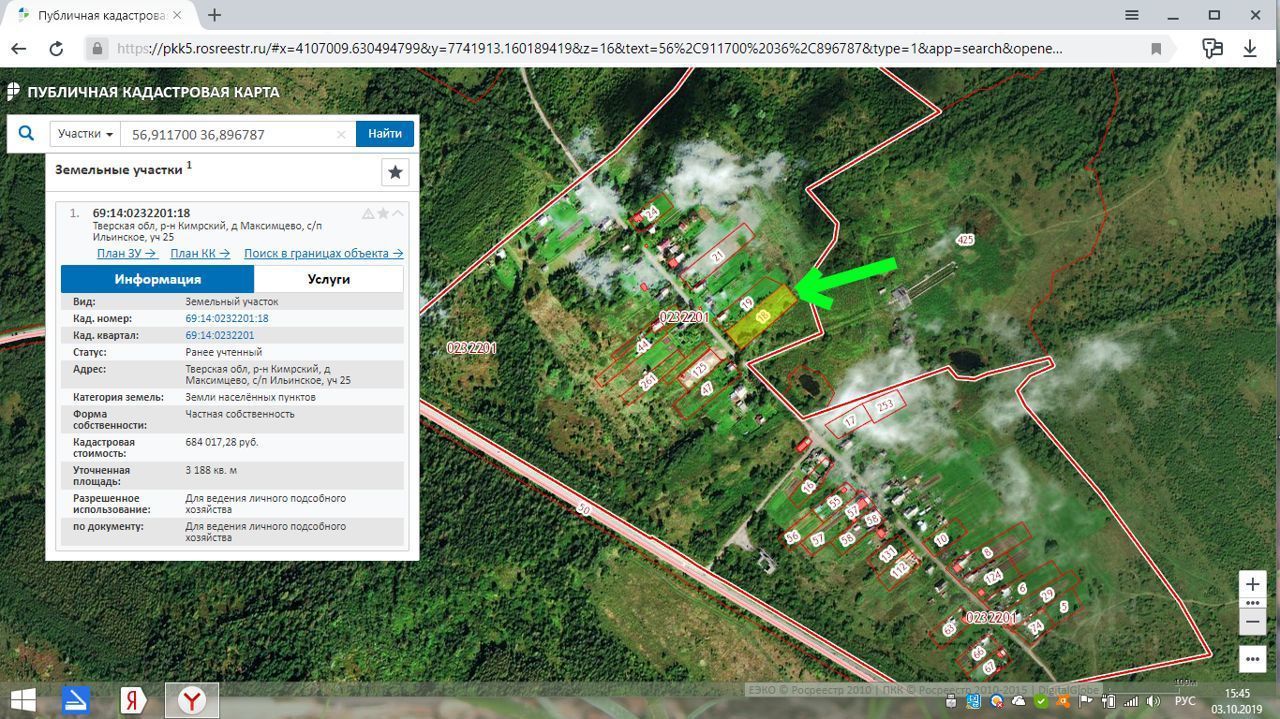Open the Action Center flag tray icon
1280x719 pixels.
coord(1085,702)
